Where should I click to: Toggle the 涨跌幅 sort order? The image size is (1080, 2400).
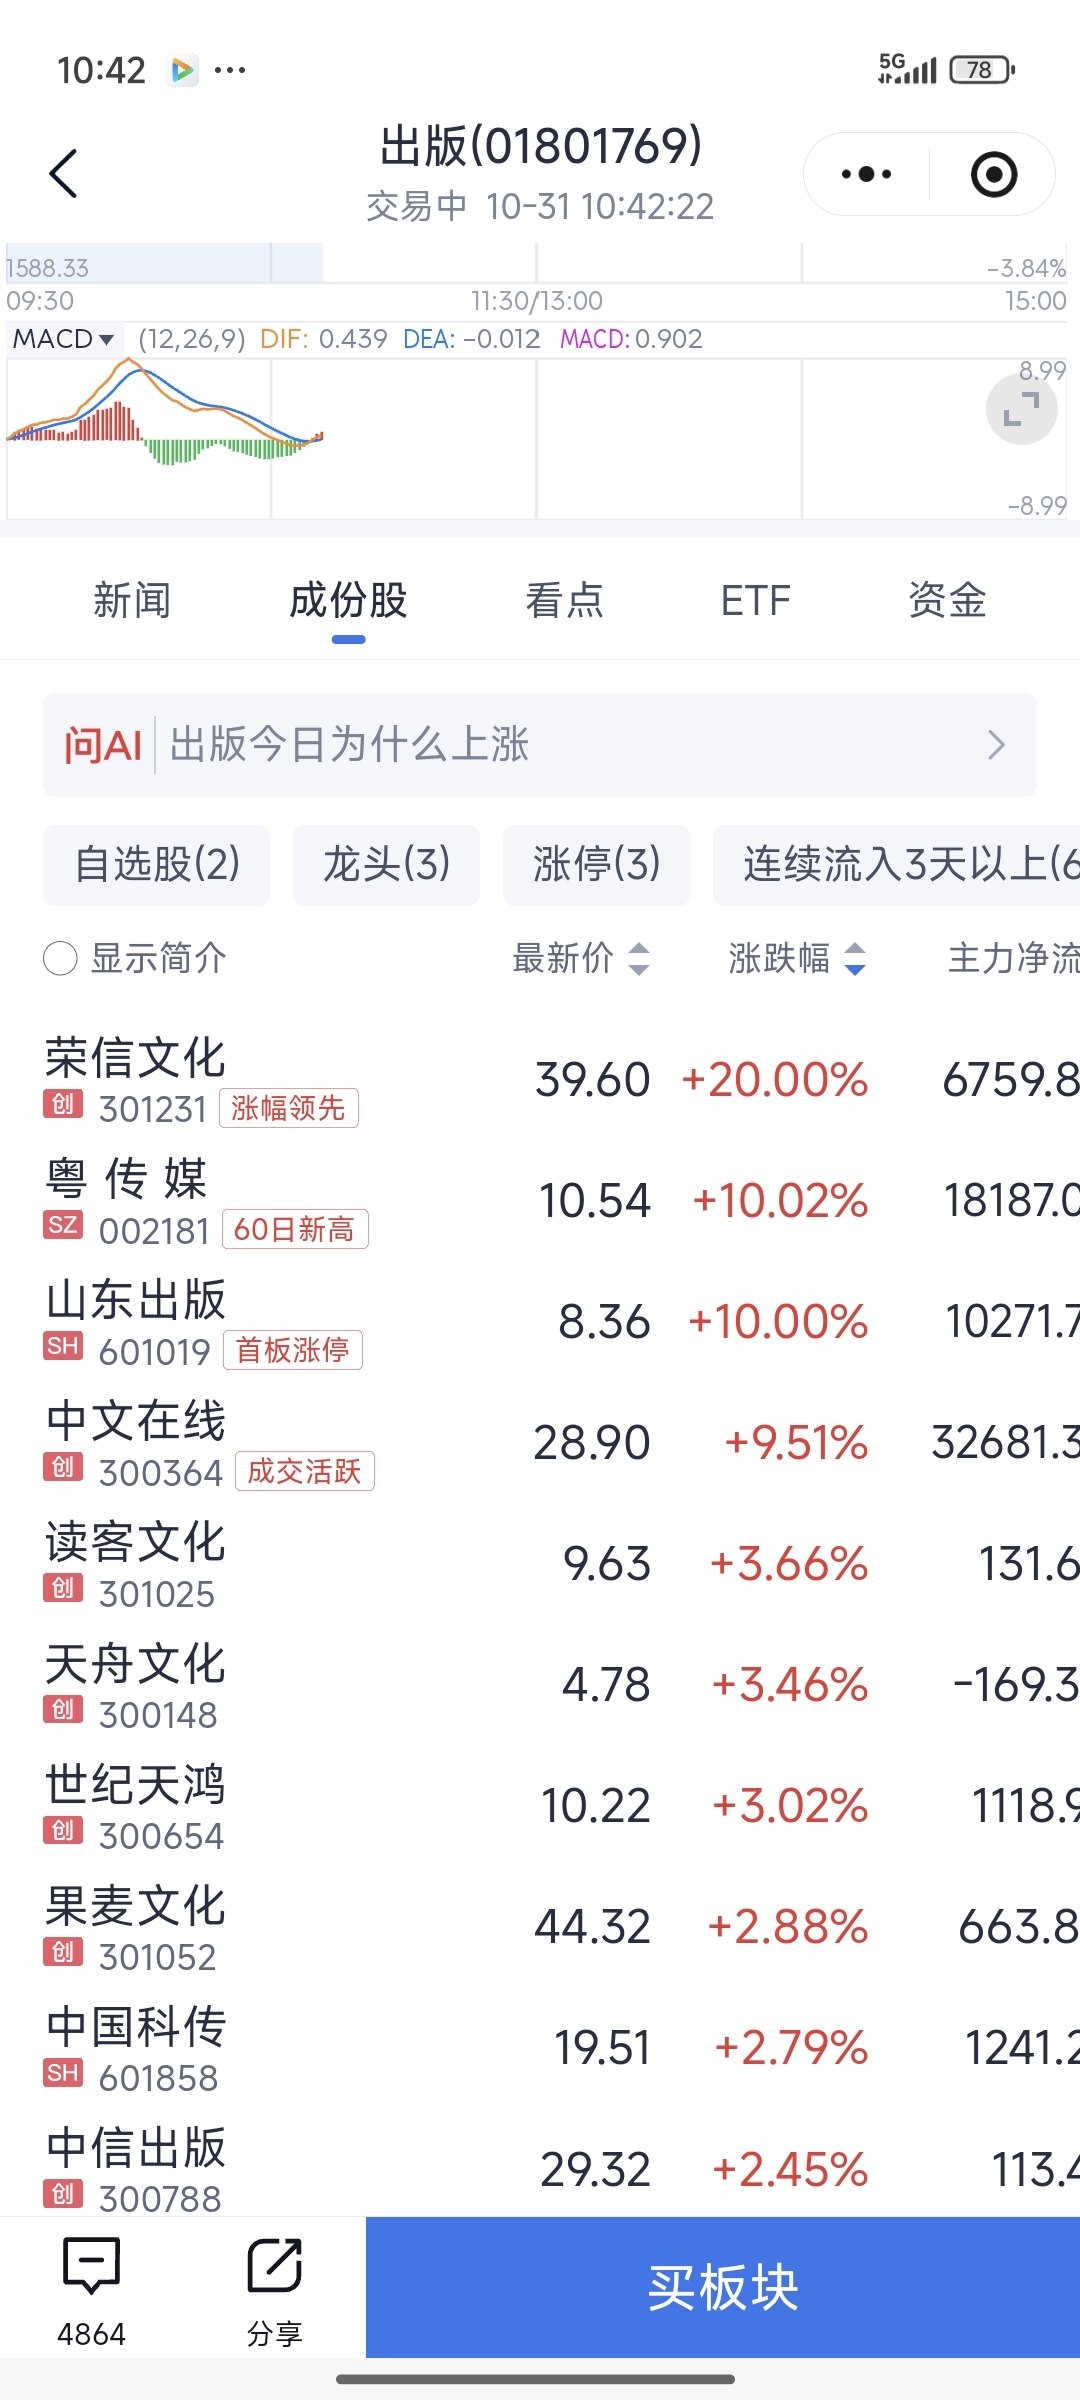coord(796,958)
